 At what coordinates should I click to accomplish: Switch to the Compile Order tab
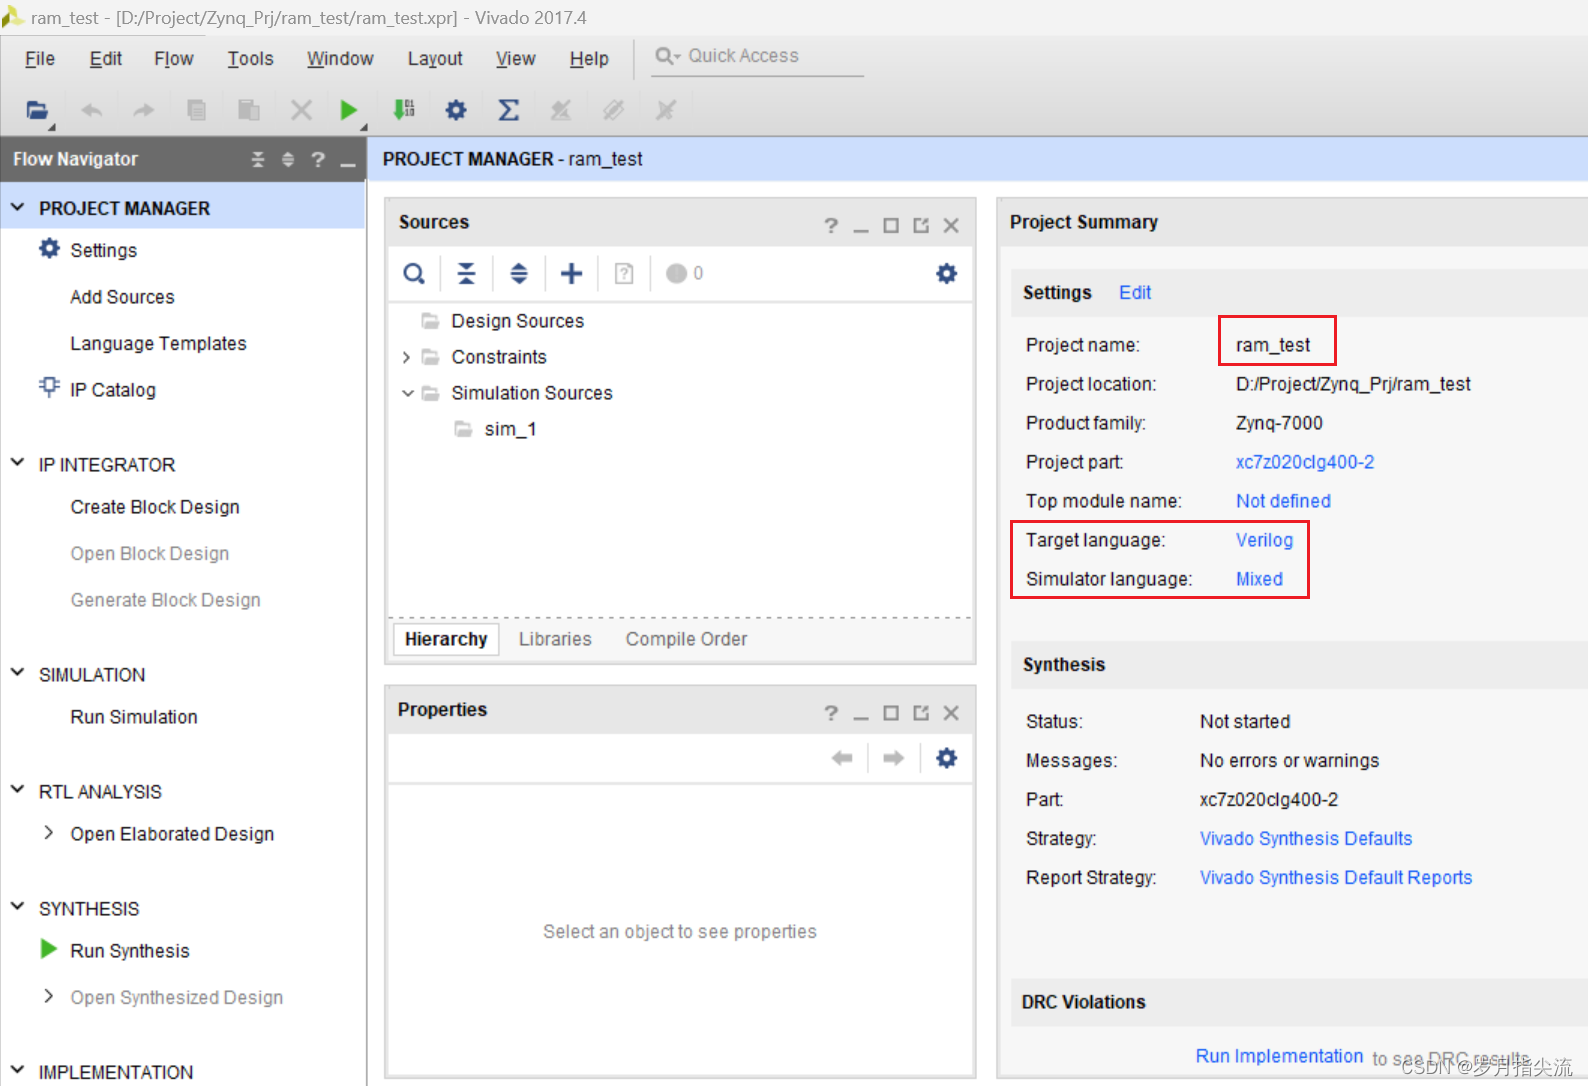pyautogui.click(x=686, y=639)
